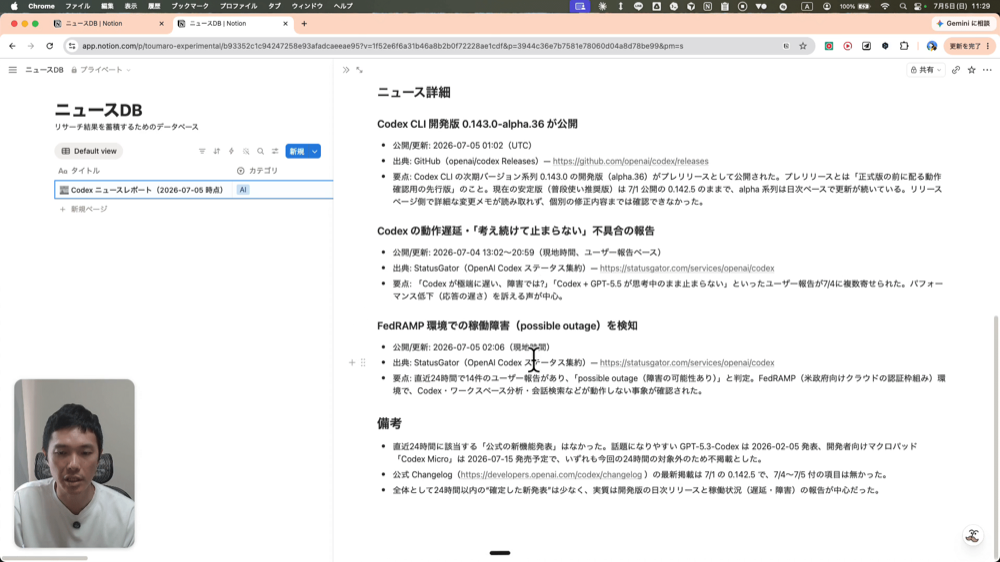The image size is (1000, 562).
Task: Open Chrome three-dot menu
Action: point(988,46)
